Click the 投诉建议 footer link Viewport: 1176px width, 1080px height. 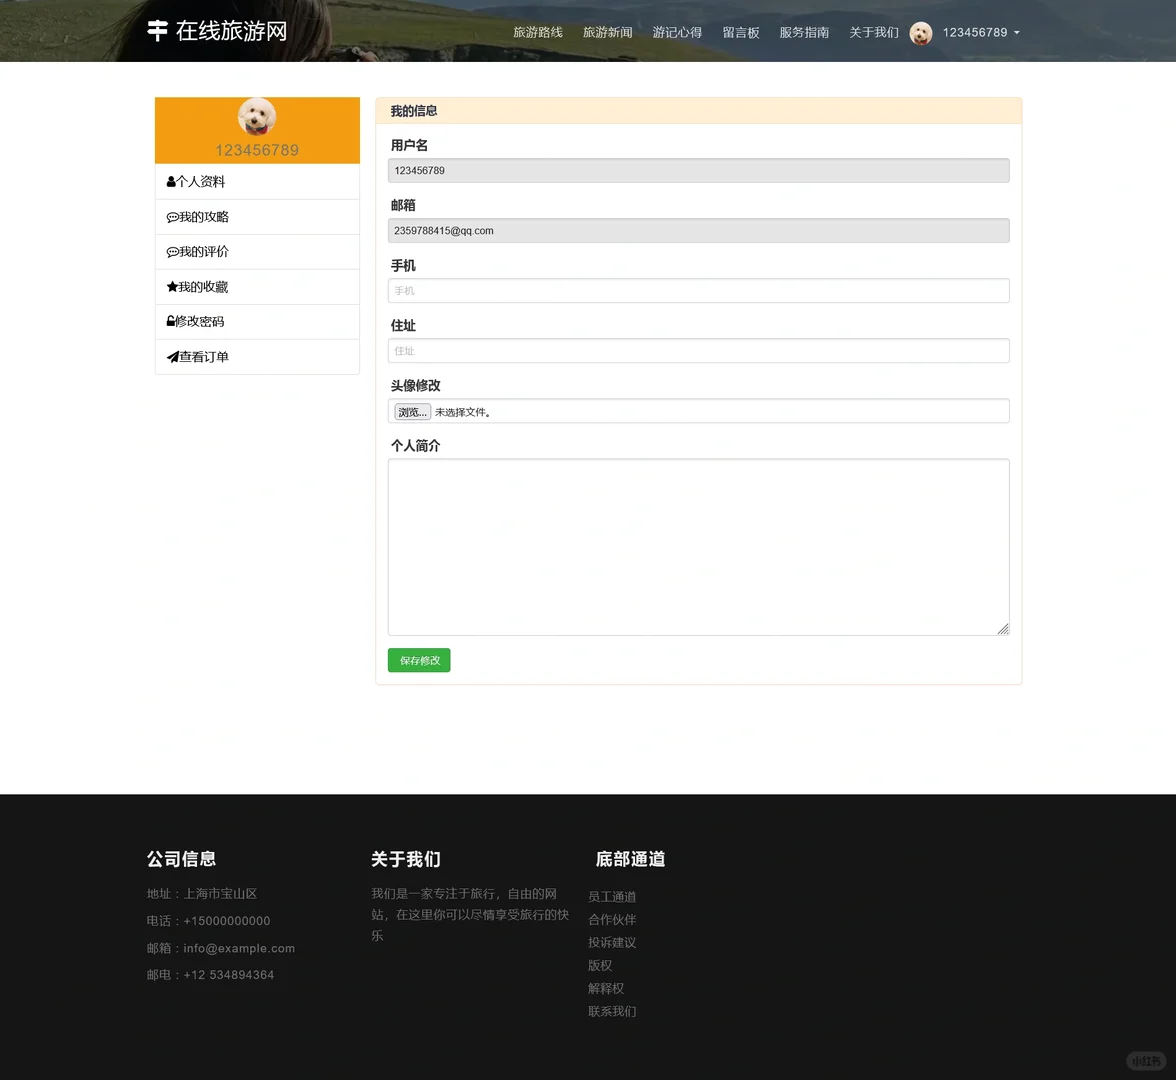tap(611, 942)
